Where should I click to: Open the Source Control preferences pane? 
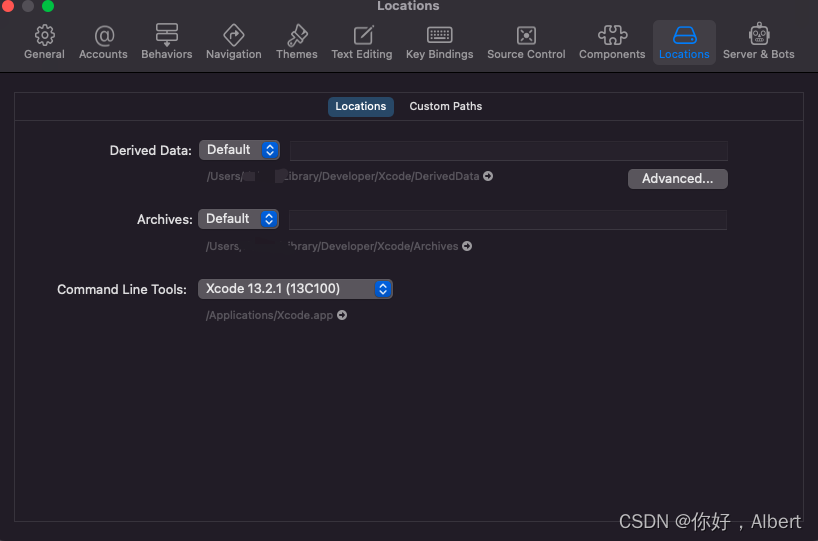pyautogui.click(x=526, y=42)
